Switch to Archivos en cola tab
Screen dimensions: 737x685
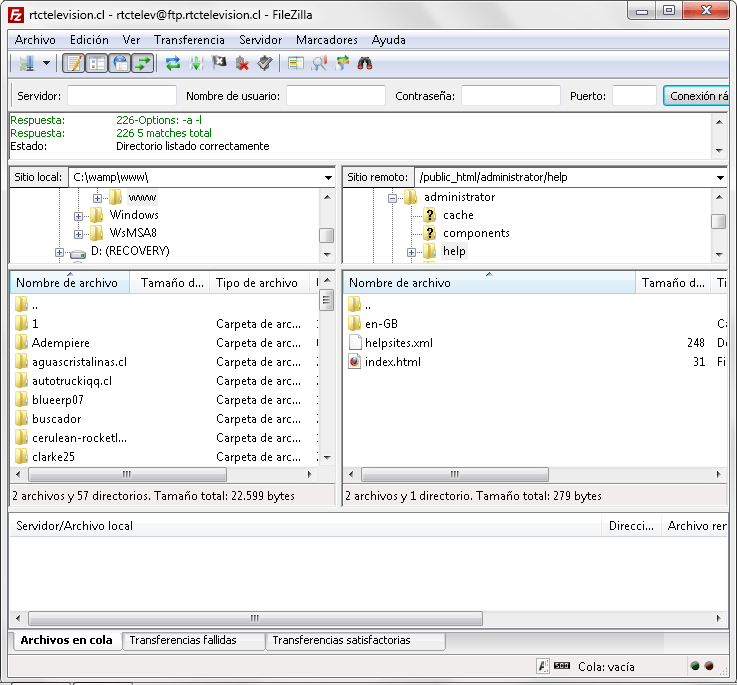point(66,640)
